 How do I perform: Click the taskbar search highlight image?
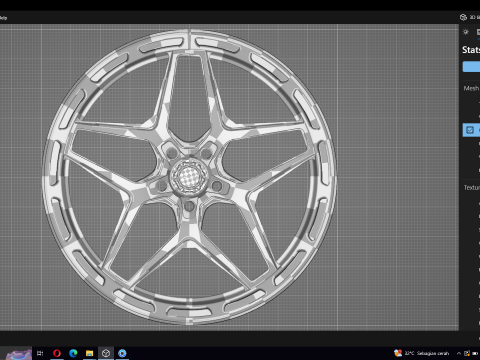click(18, 354)
